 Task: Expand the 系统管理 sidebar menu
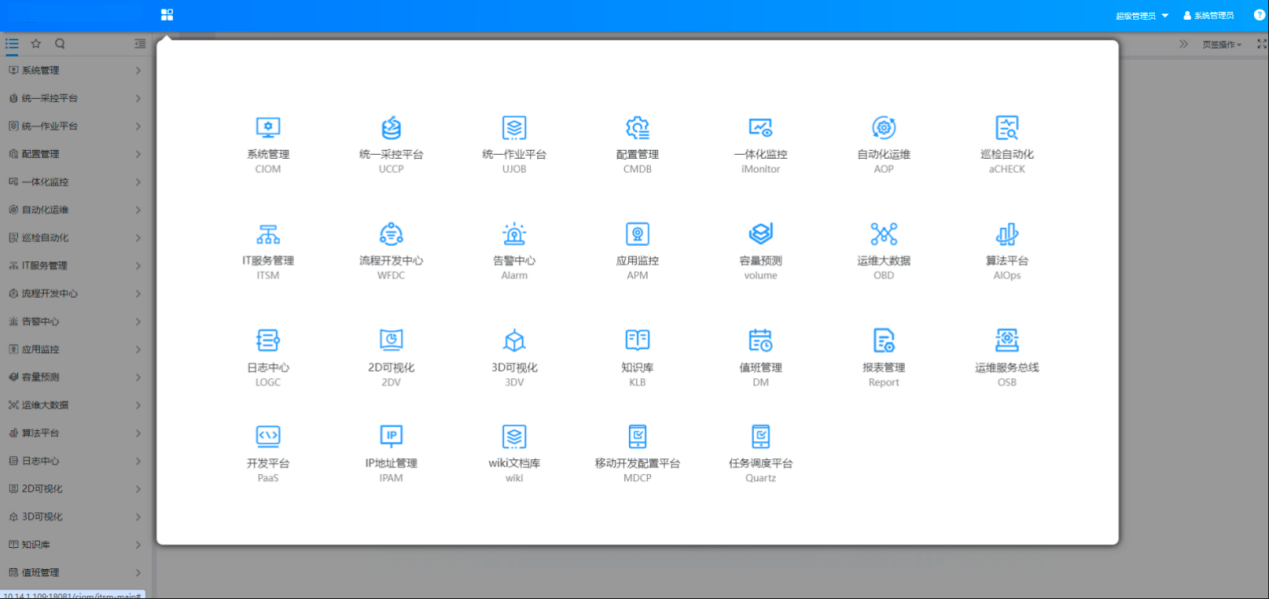(45, 70)
